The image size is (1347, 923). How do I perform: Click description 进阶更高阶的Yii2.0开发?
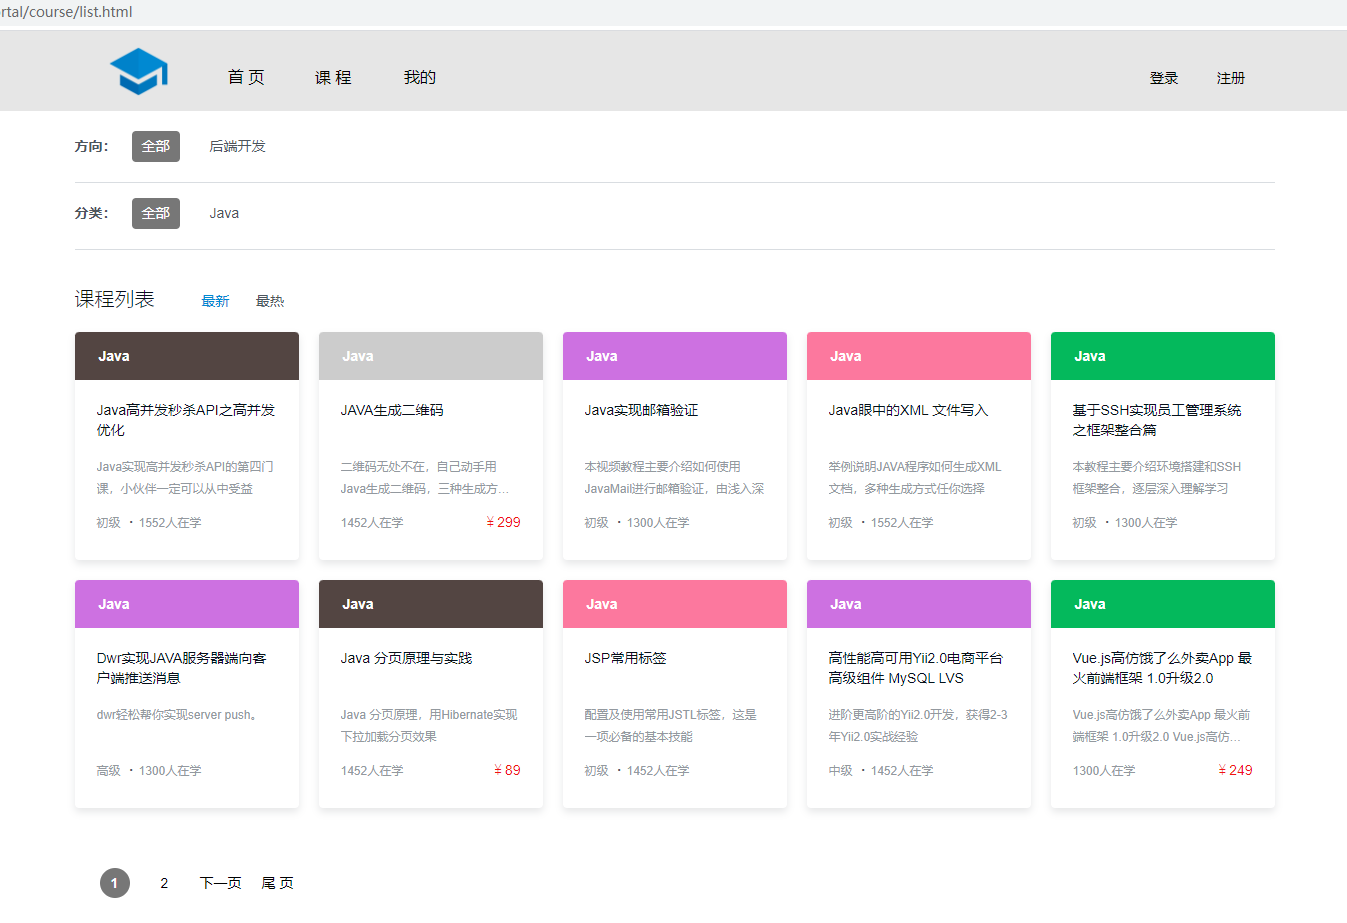click(917, 725)
